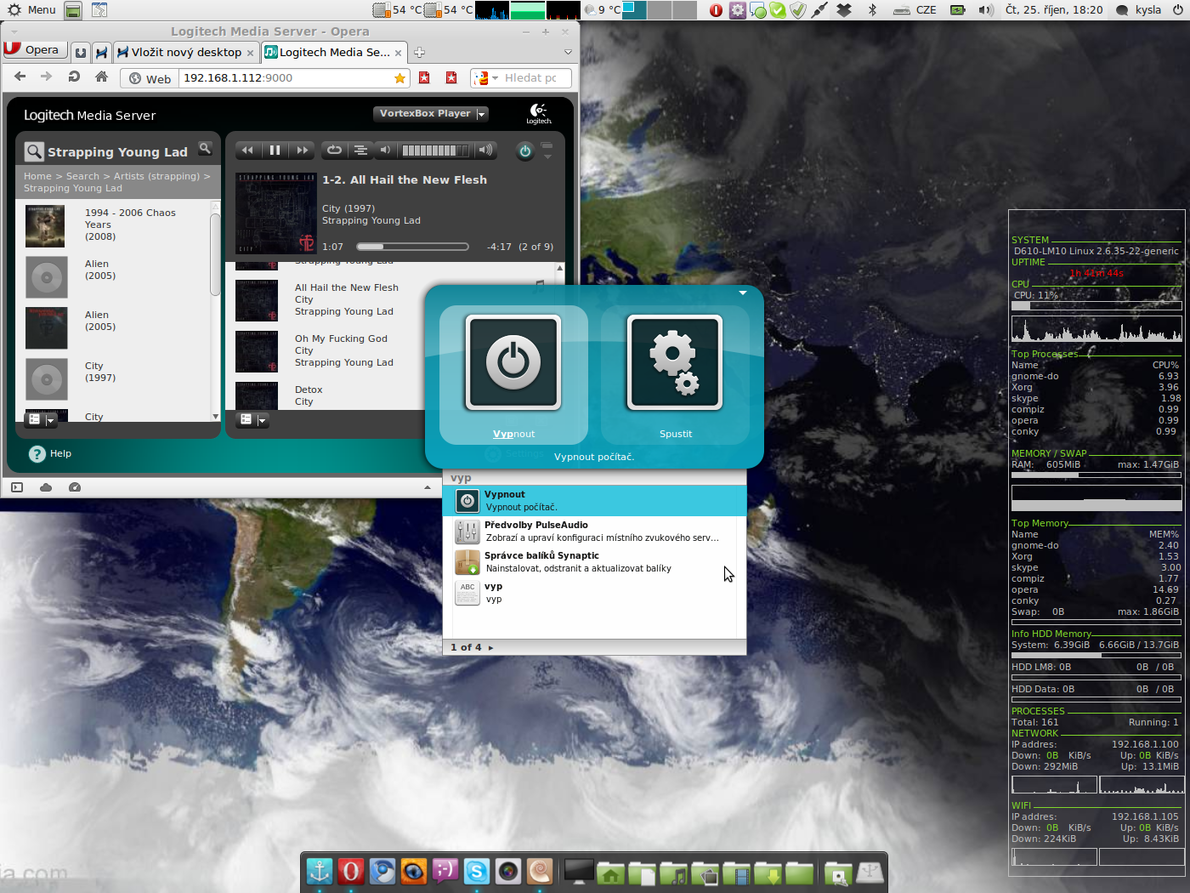Open a new Opera tab
This screenshot has height=893, width=1190.
click(x=419, y=52)
